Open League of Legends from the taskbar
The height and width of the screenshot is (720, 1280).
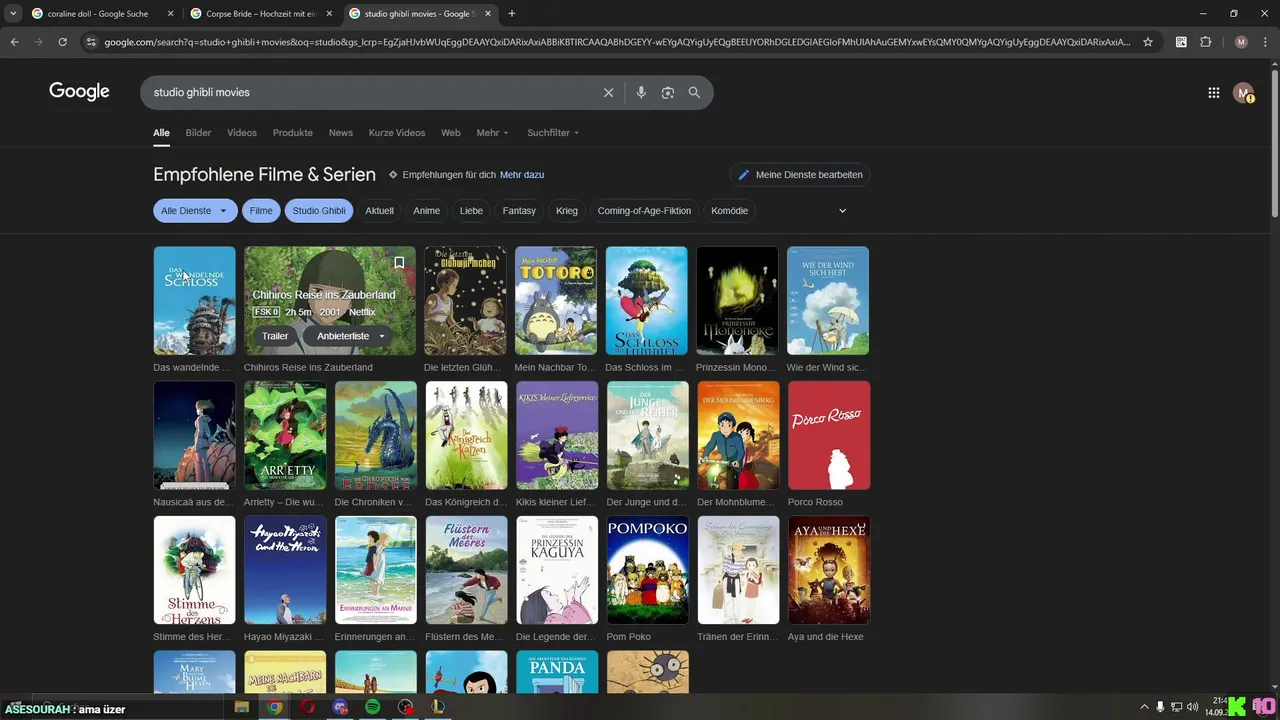[438, 707]
